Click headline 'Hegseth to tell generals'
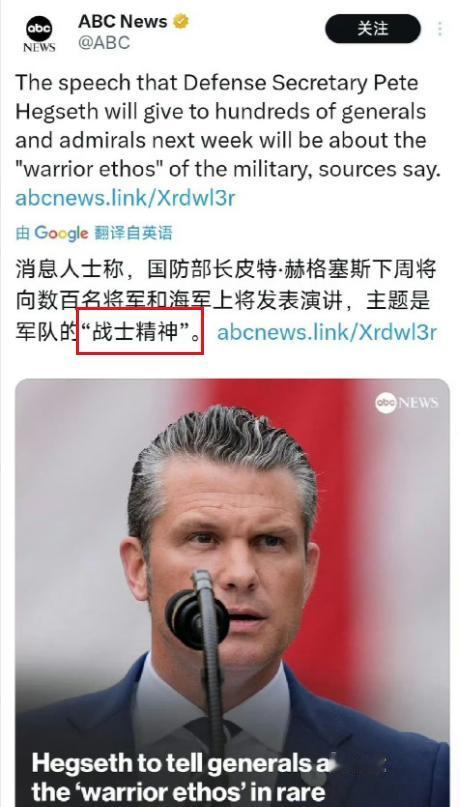 click(181, 763)
